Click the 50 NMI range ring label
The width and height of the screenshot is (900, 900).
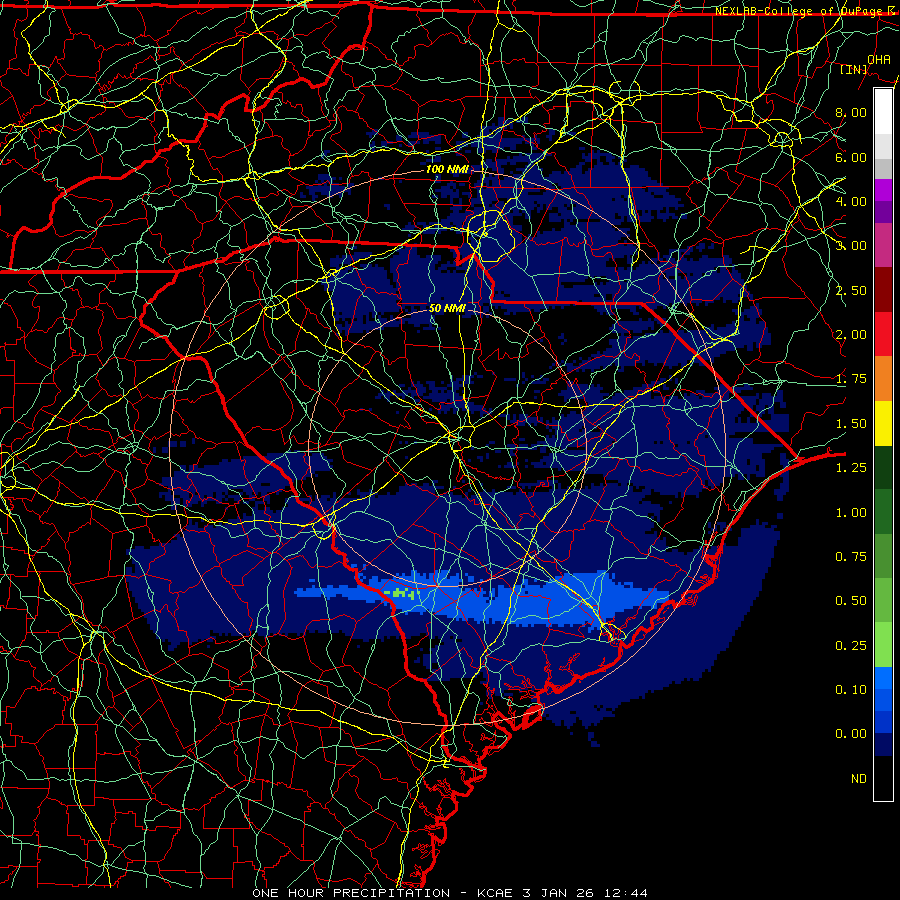point(447,308)
